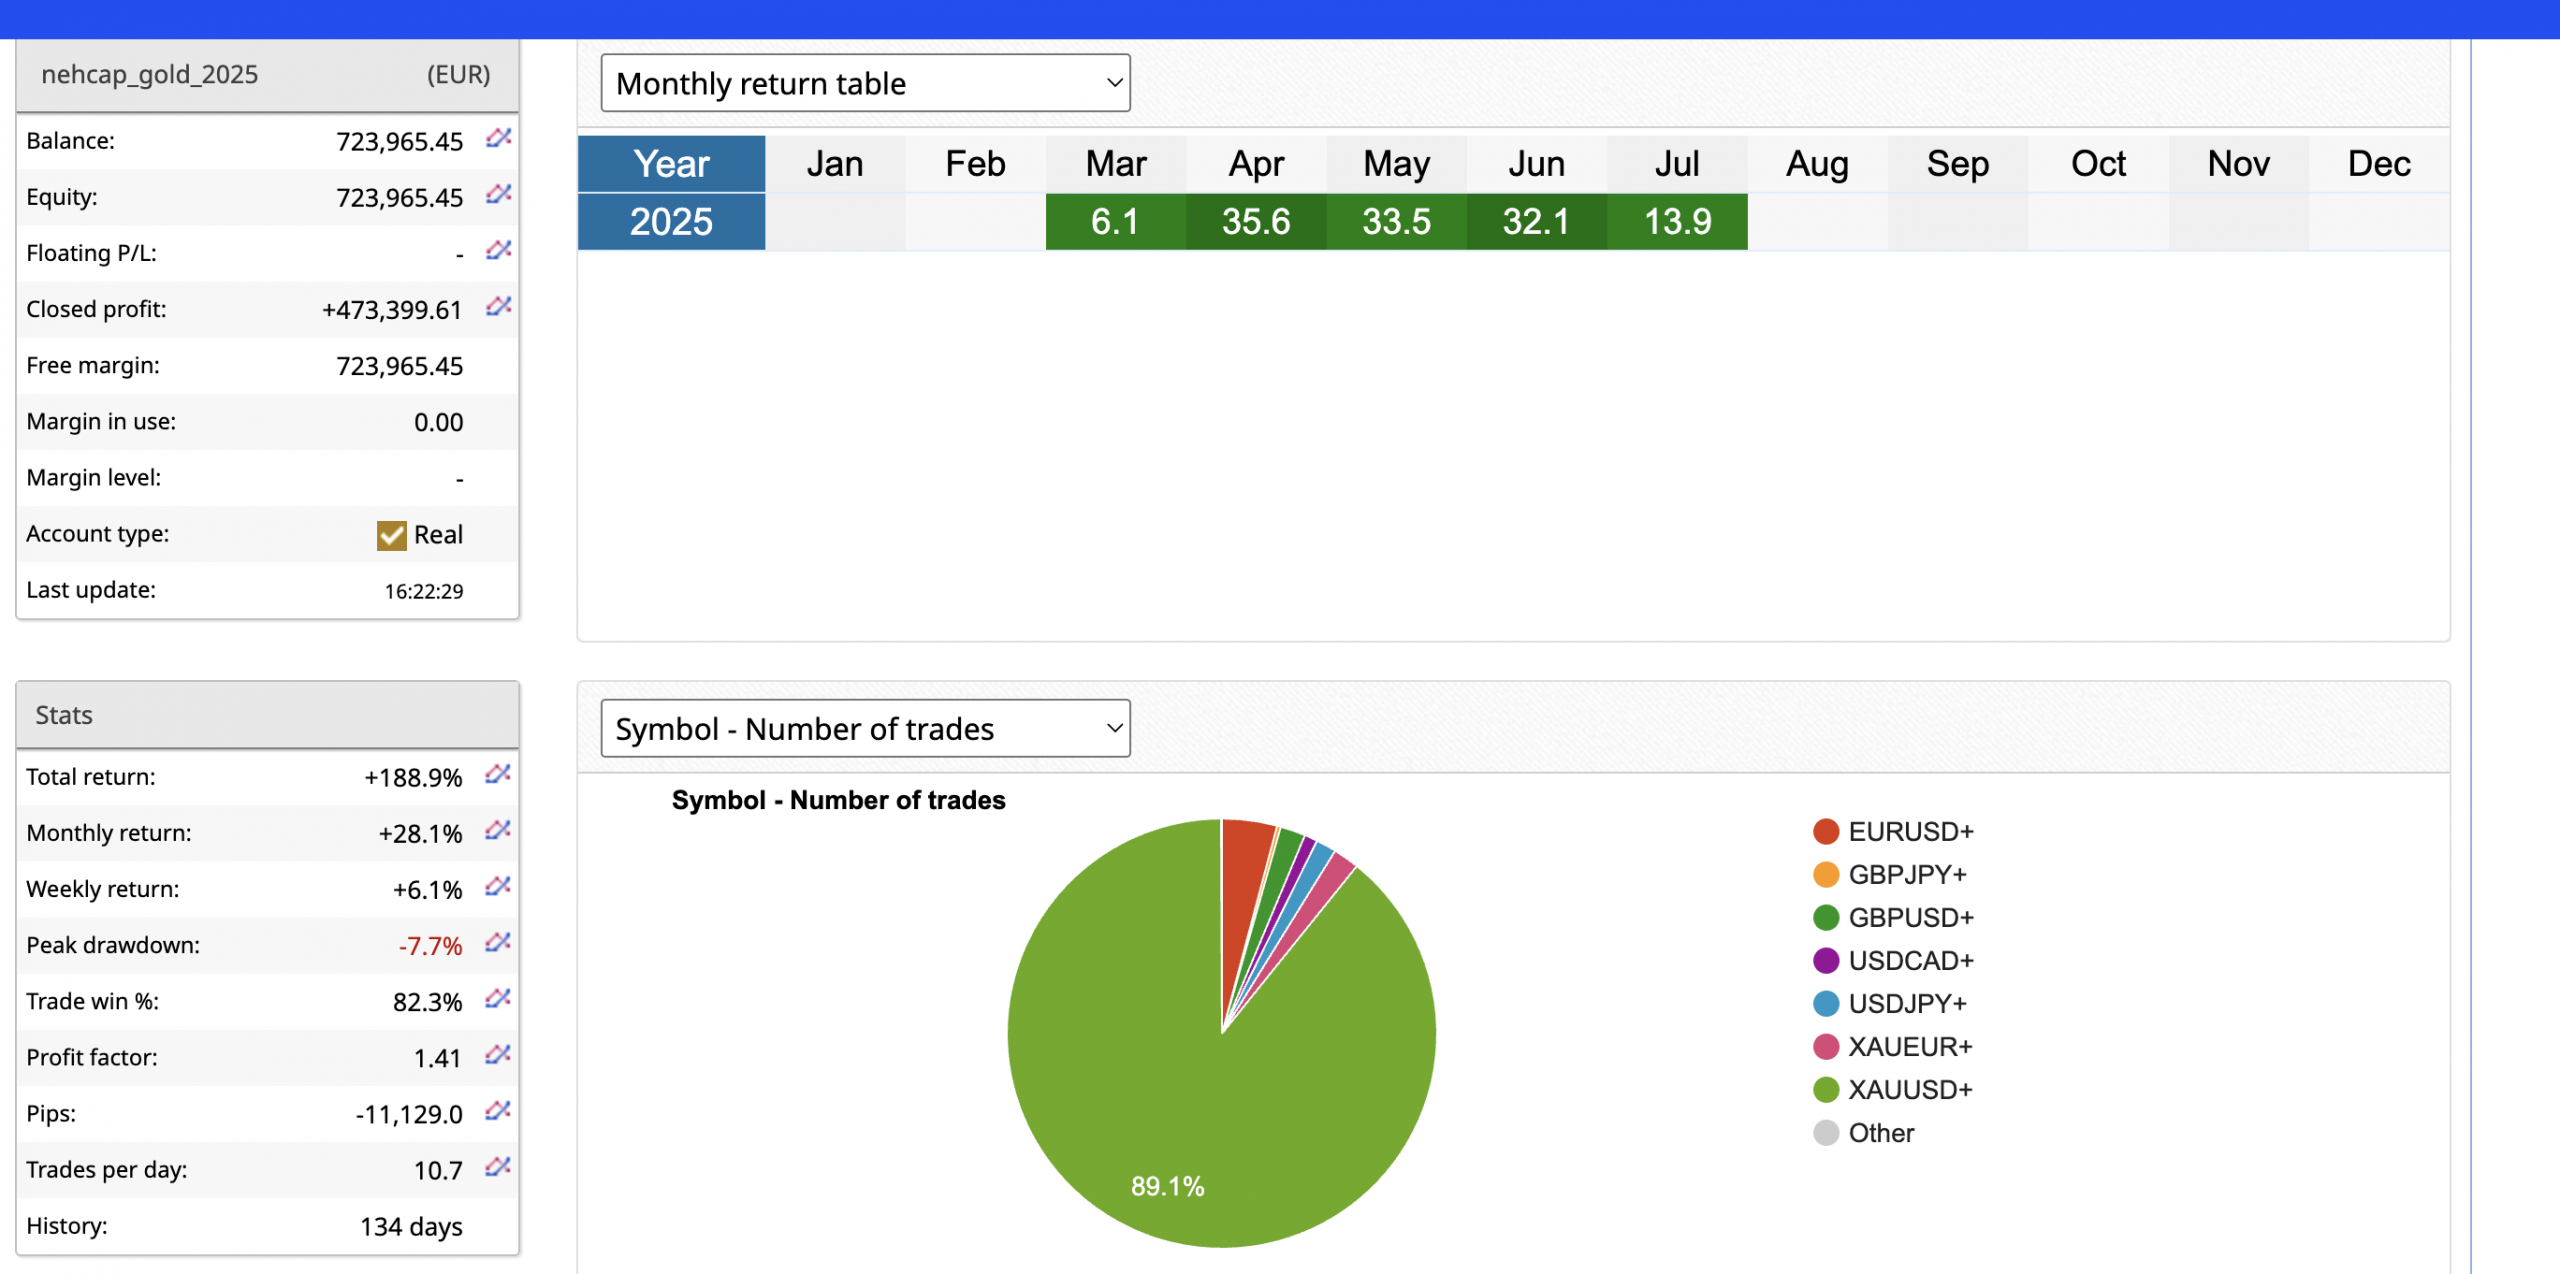Viewport: 2560px width, 1274px height.
Task: Click the July 13.9 return cell
Action: 1677,221
